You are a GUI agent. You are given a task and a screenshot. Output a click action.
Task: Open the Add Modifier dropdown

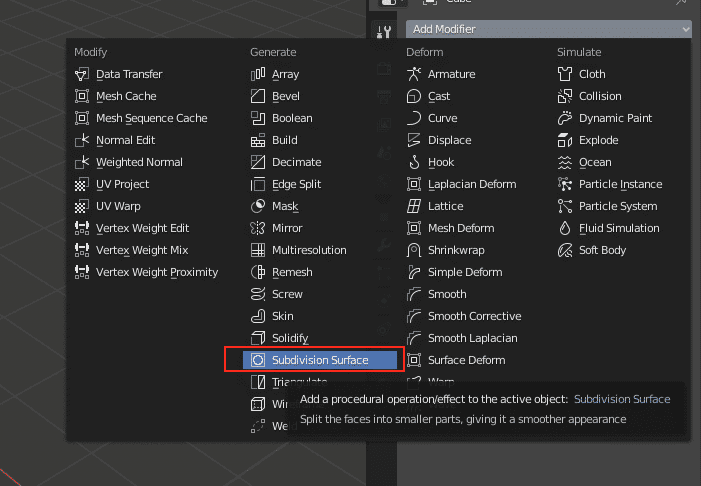point(549,29)
